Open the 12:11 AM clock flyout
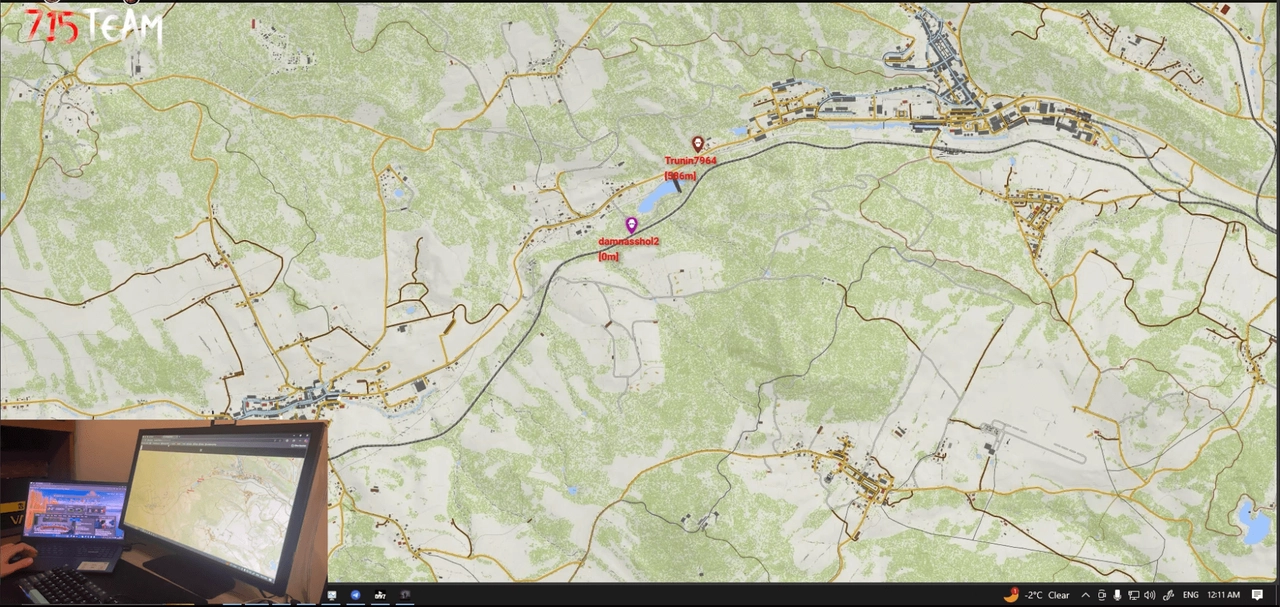 click(1224, 595)
